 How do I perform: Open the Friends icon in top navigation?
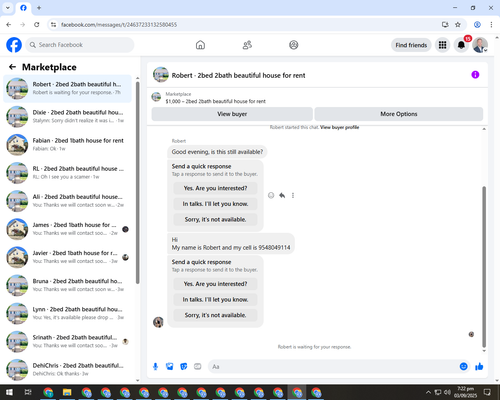pyautogui.click(x=247, y=45)
